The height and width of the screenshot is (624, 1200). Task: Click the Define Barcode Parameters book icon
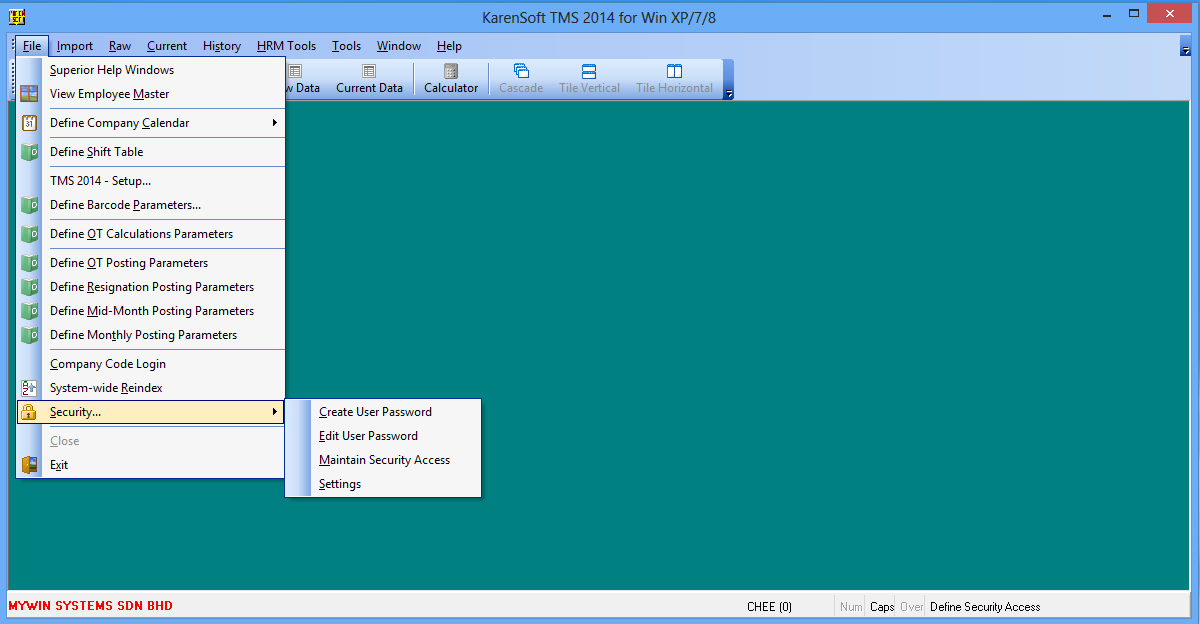[x=29, y=205]
